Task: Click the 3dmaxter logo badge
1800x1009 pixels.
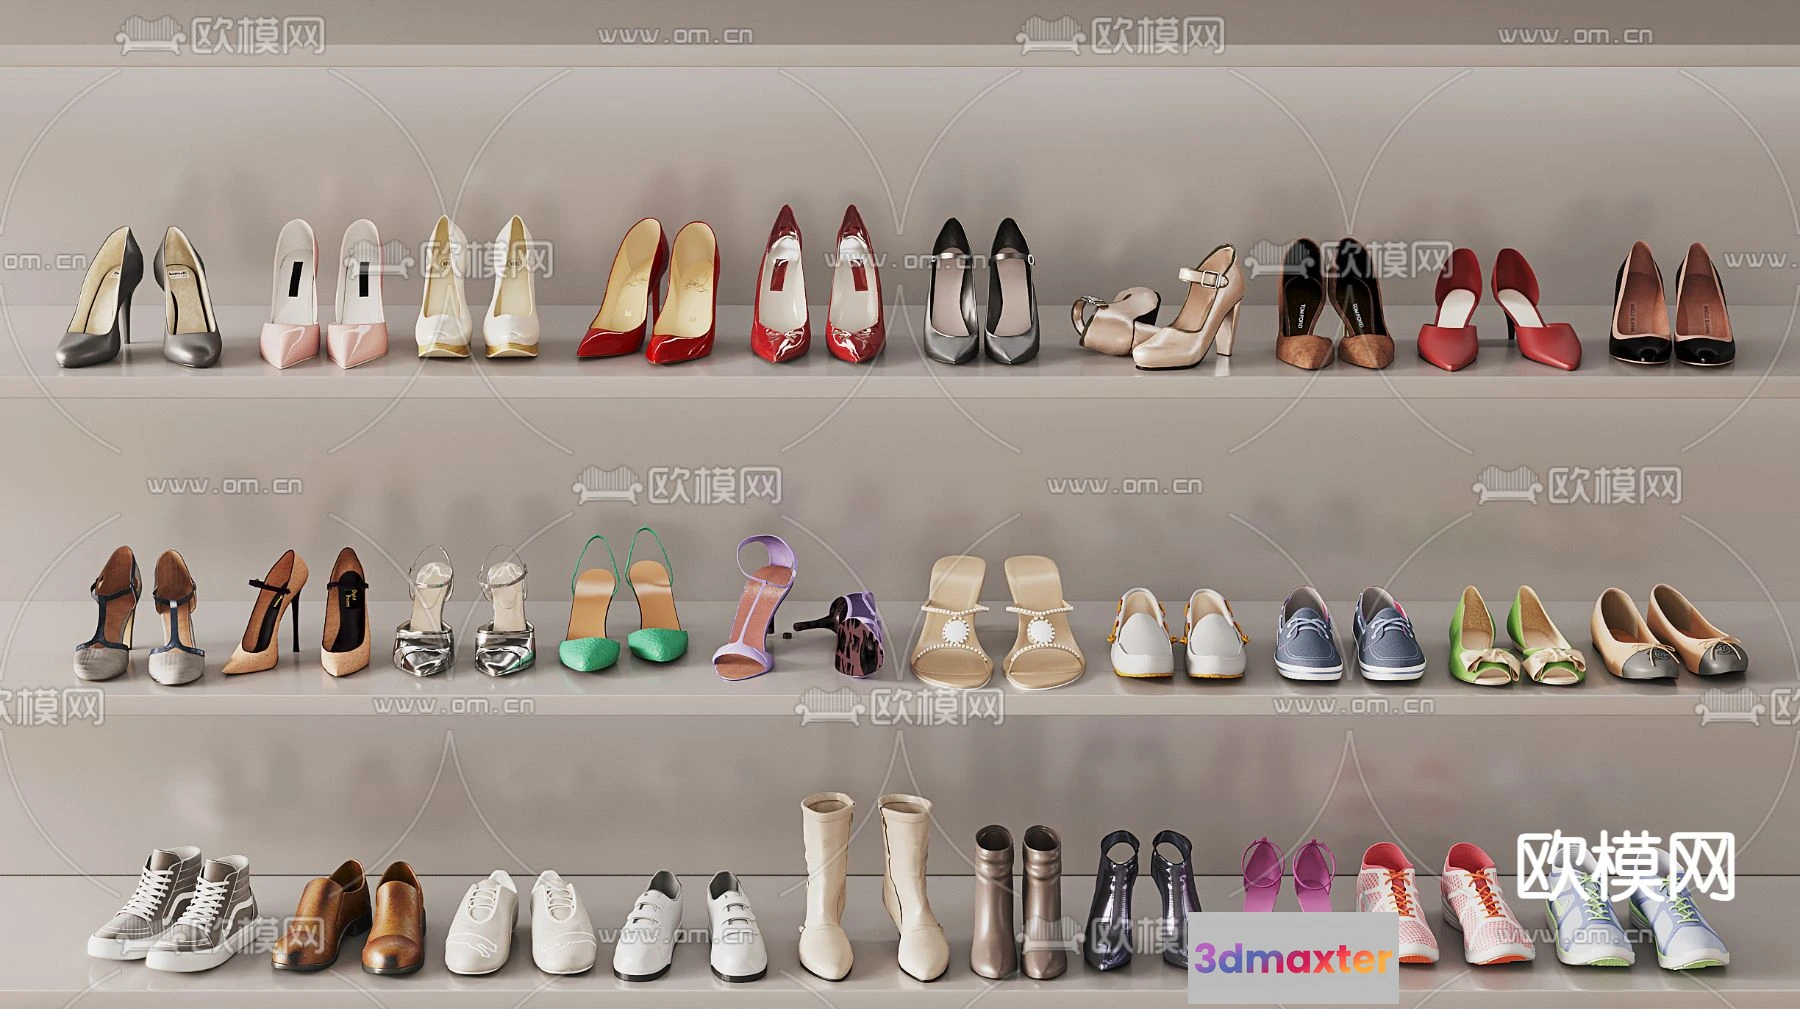Action: click(x=1292, y=958)
